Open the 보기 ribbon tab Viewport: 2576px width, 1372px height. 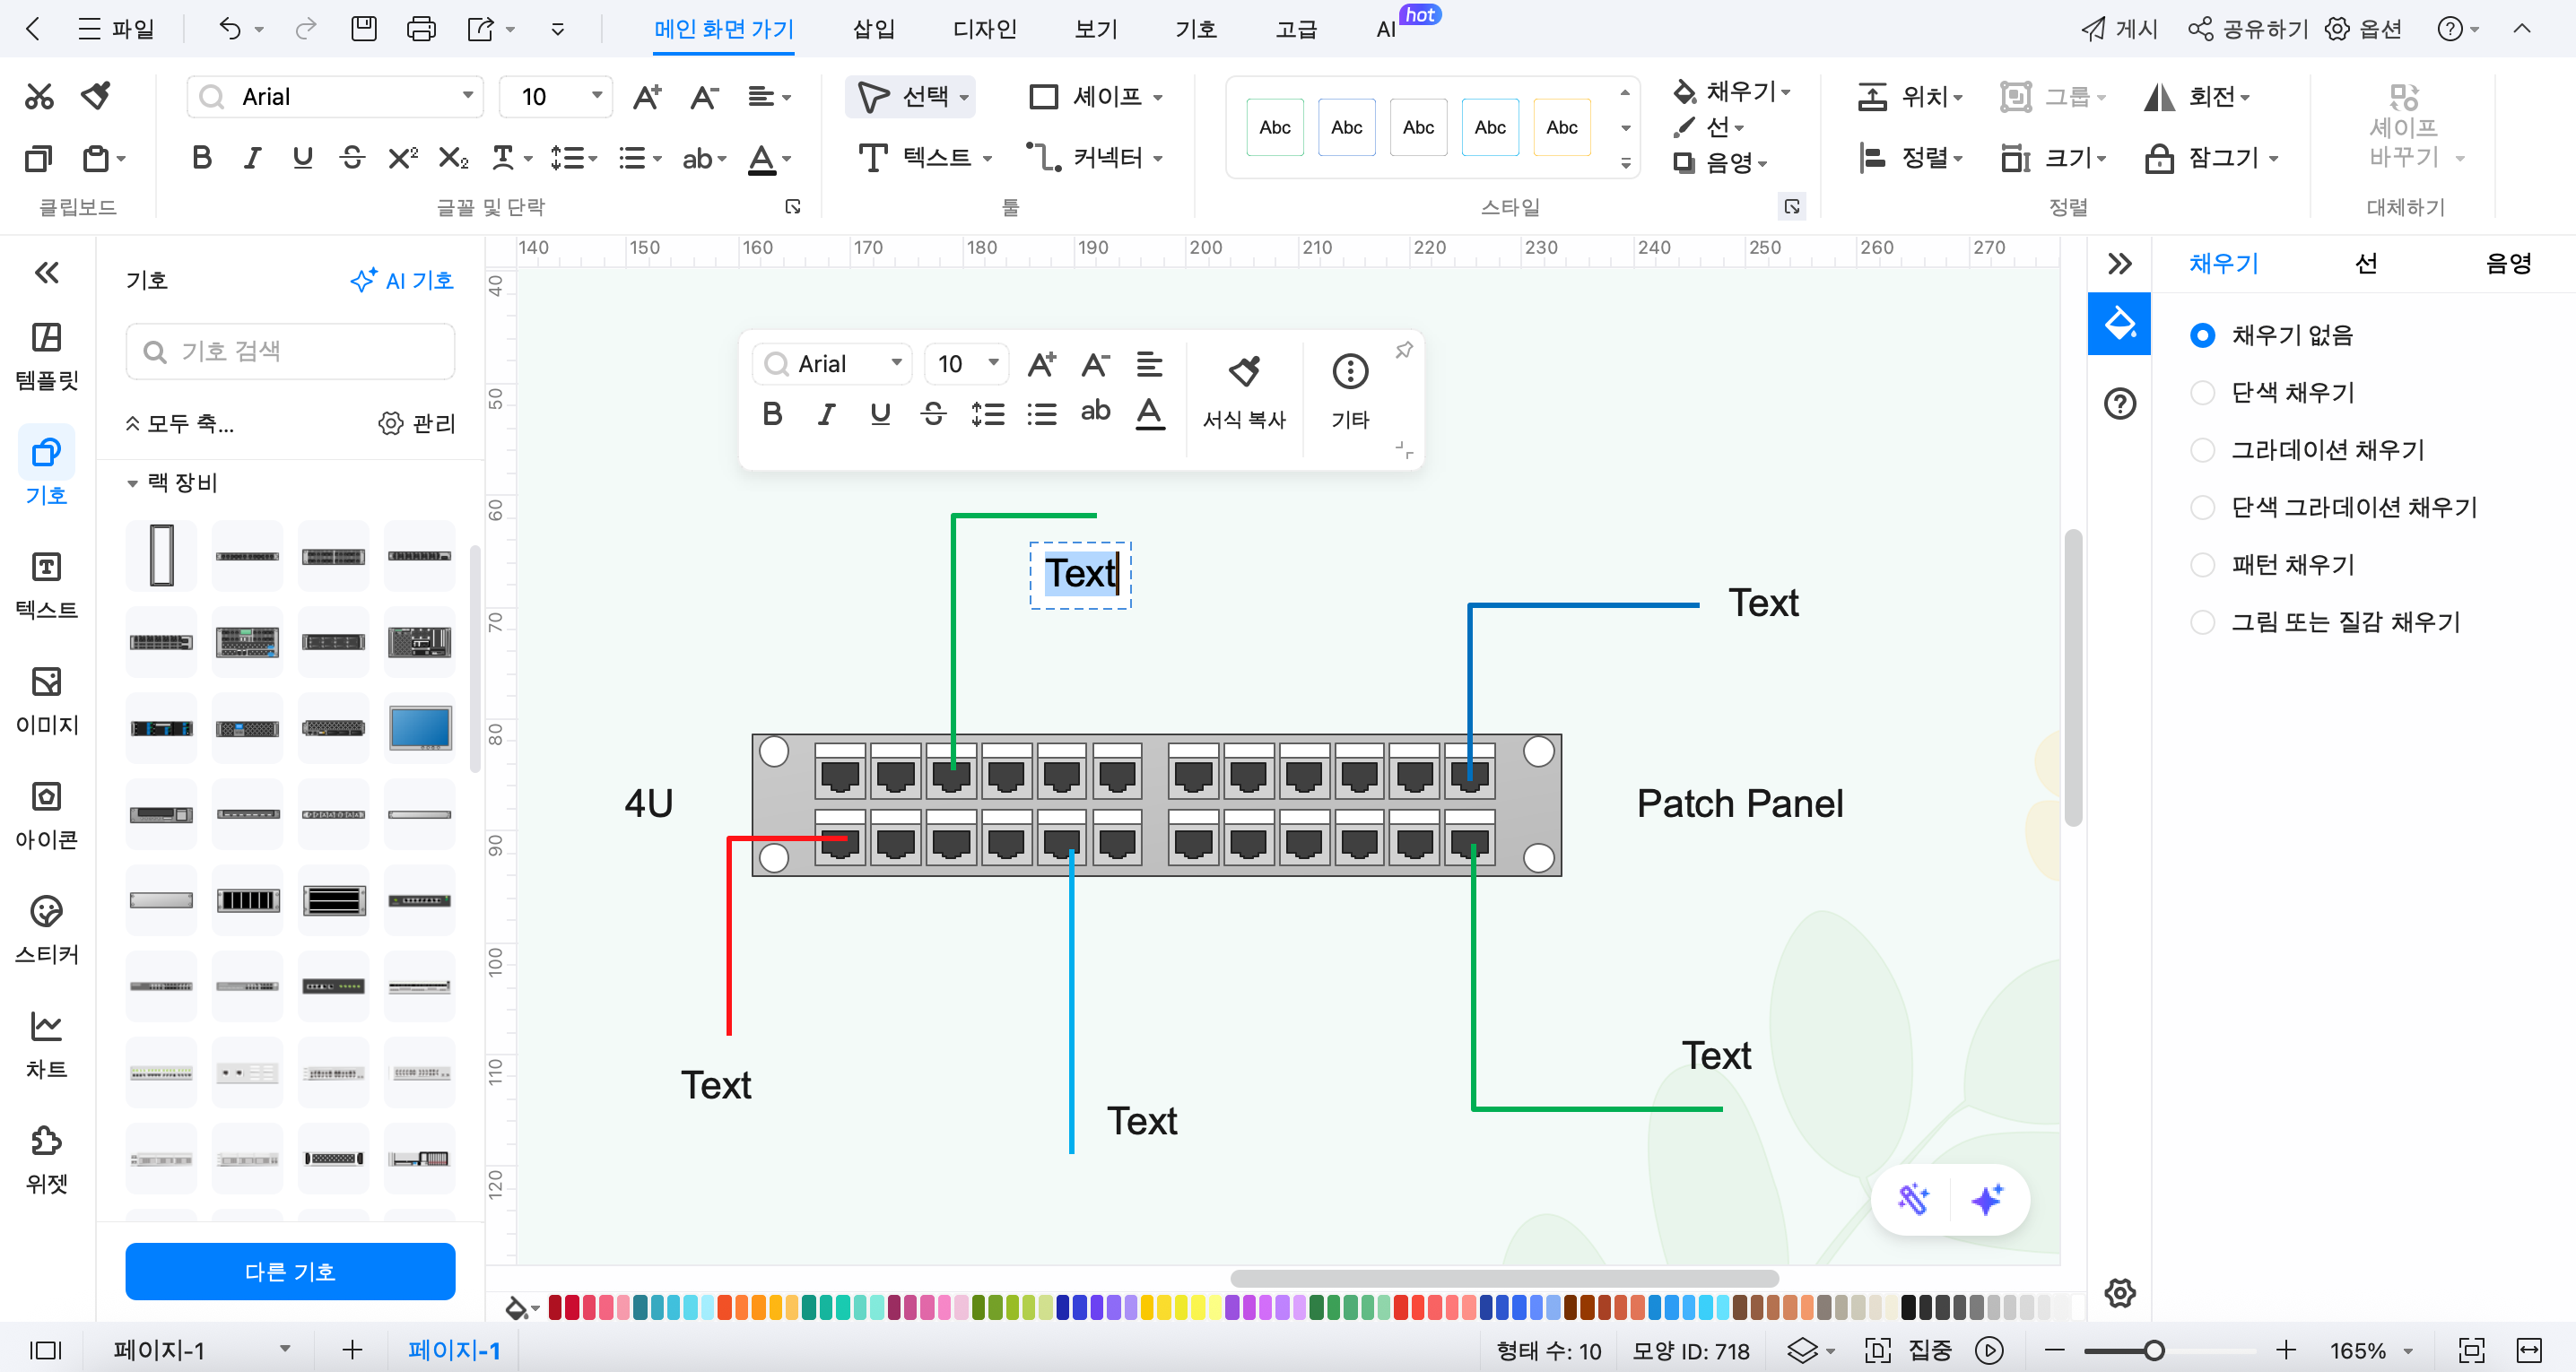1095,29
